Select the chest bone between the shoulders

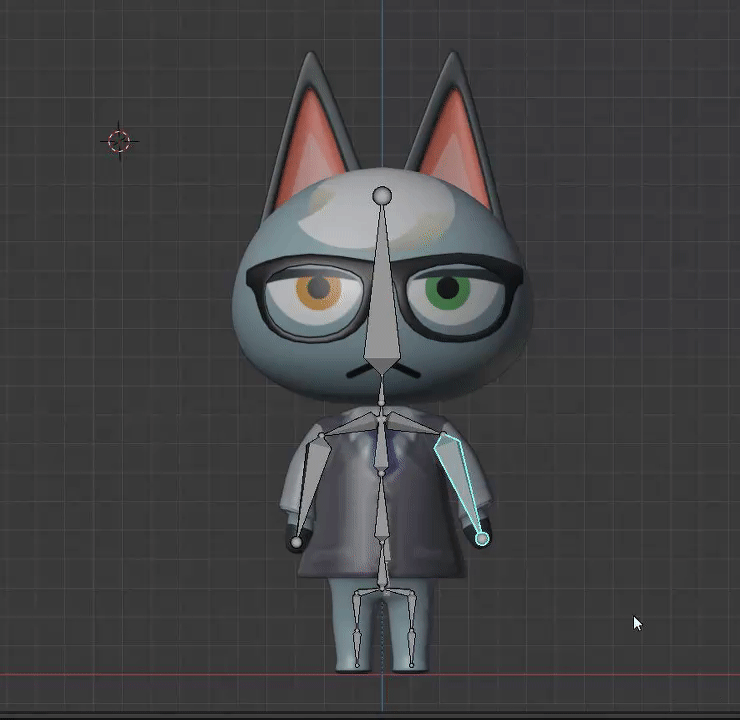tap(381, 444)
